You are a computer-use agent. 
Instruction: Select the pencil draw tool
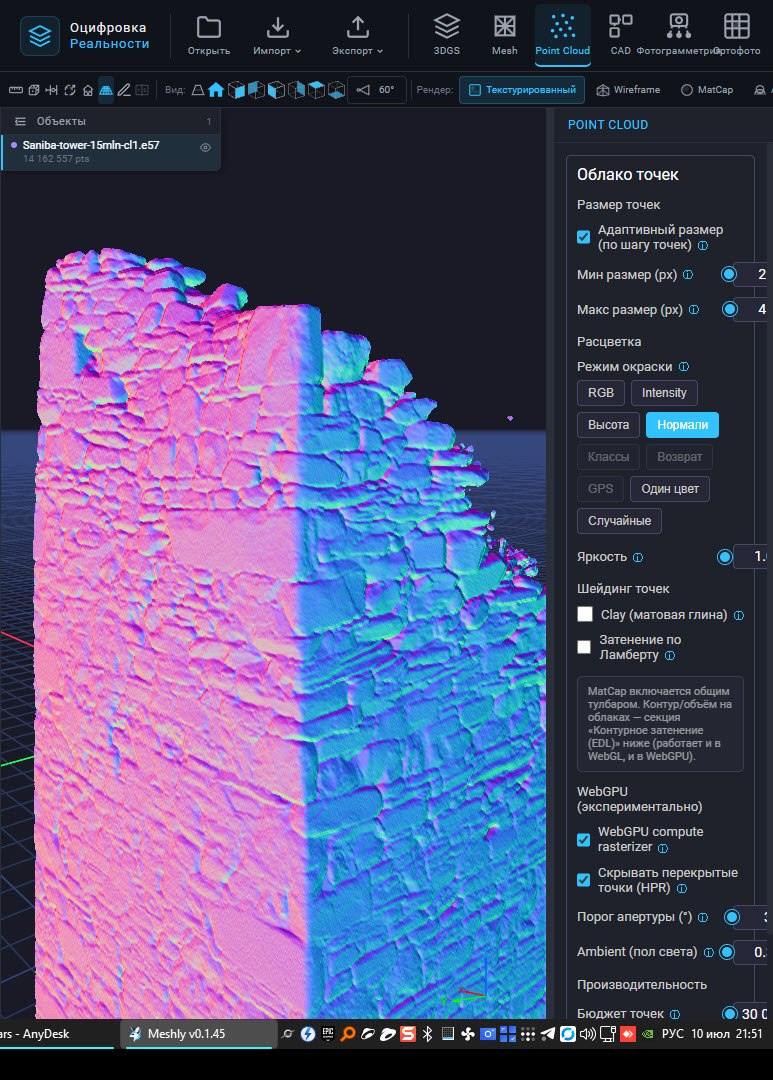(x=124, y=90)
